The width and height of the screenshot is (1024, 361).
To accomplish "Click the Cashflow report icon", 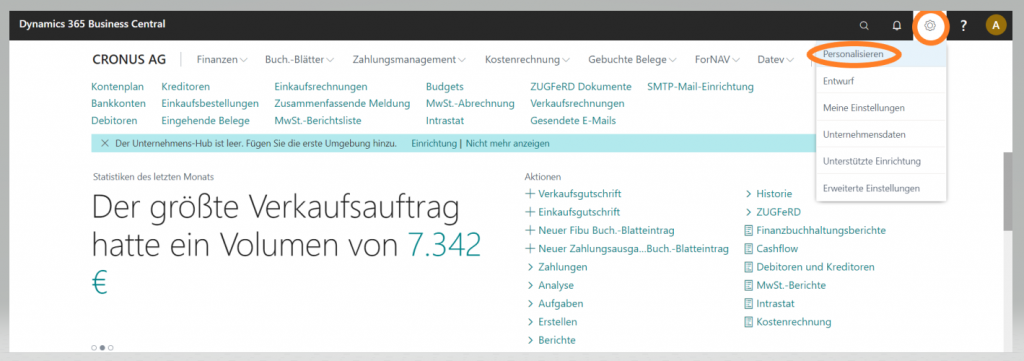I will 748,249.
